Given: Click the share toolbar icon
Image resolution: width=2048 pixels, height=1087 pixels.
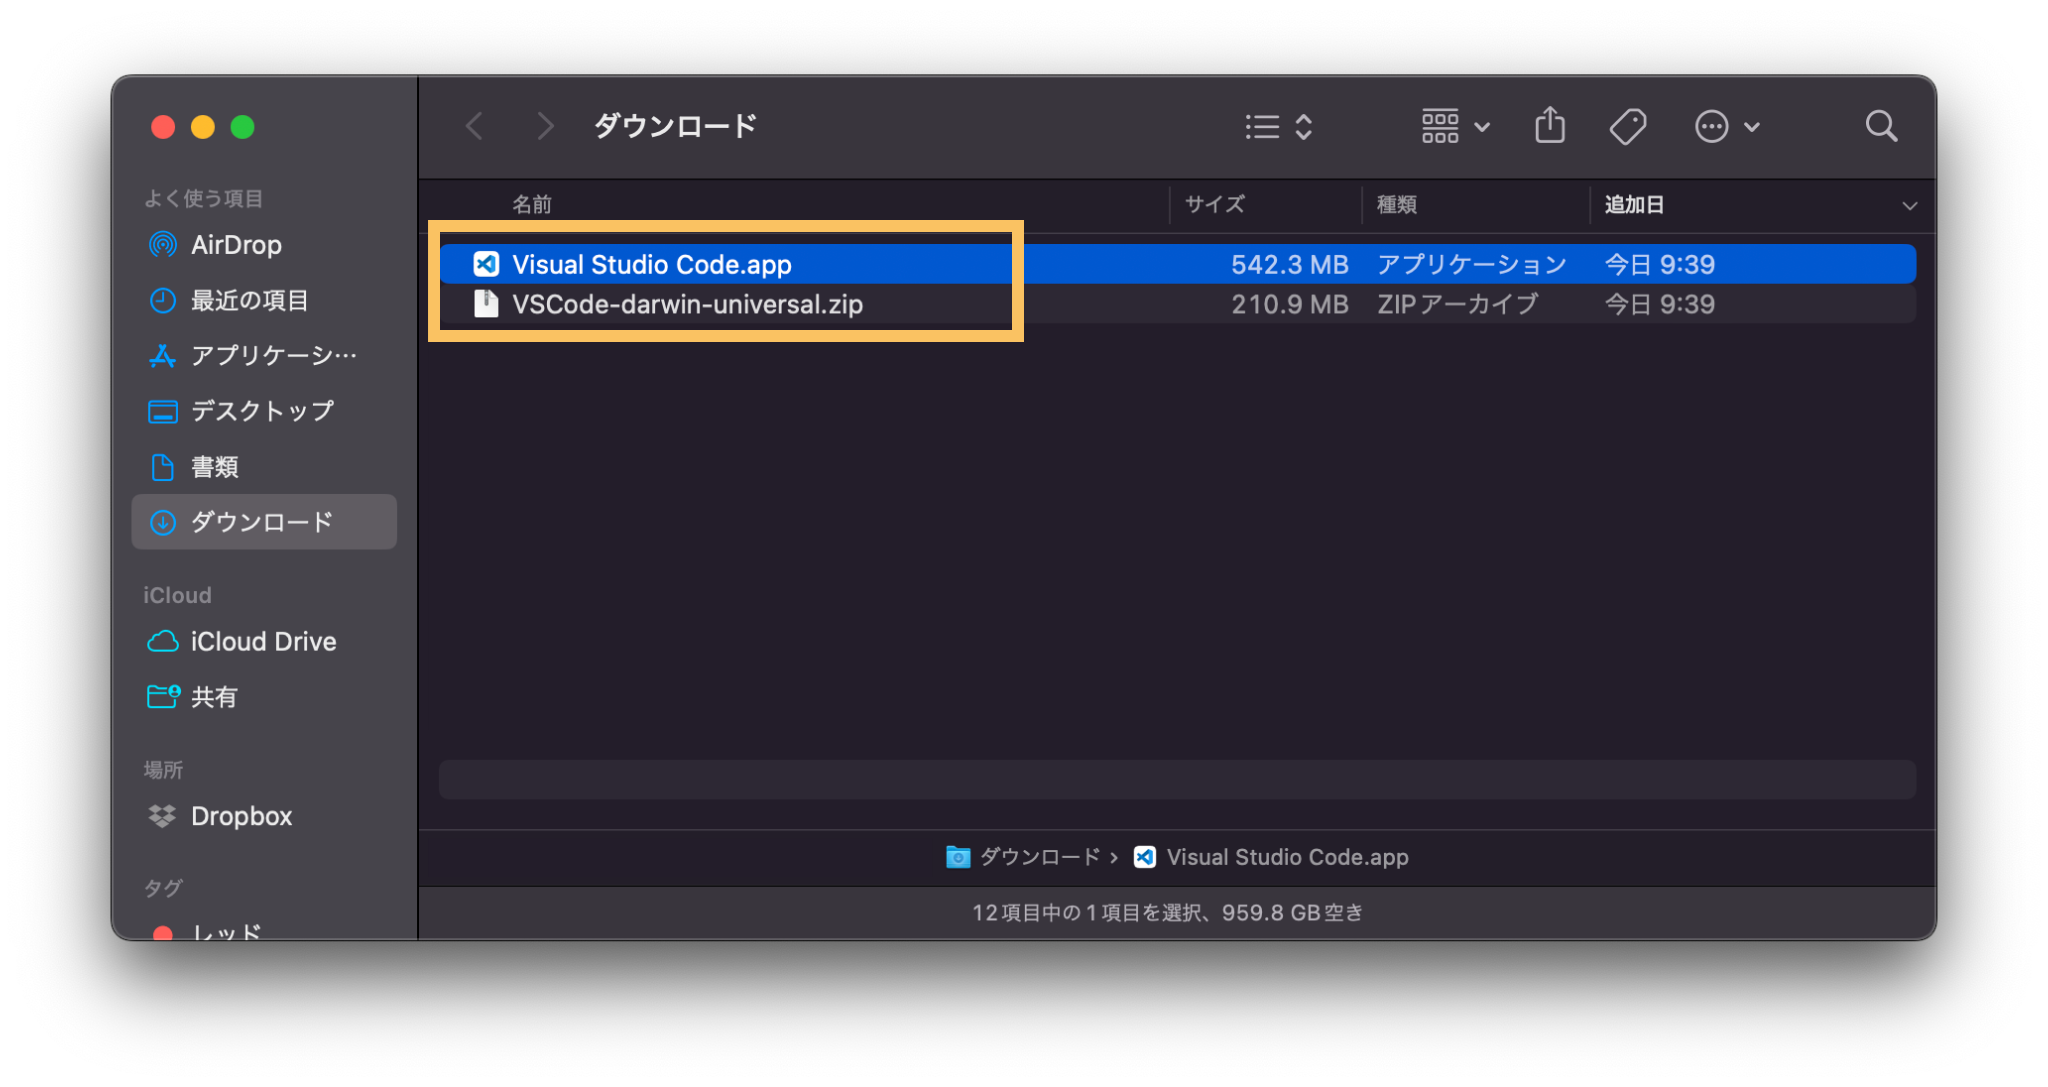Looking at the screenshot, I should coord(1549,127).
